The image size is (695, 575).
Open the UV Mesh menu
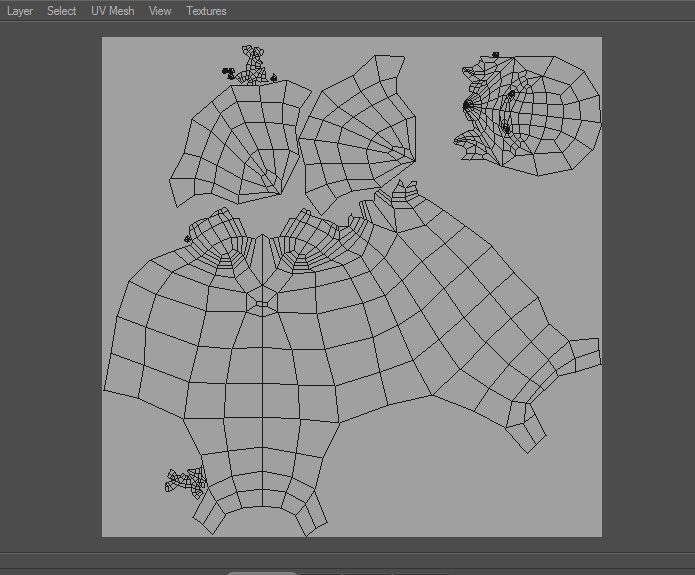pos(113,11)
